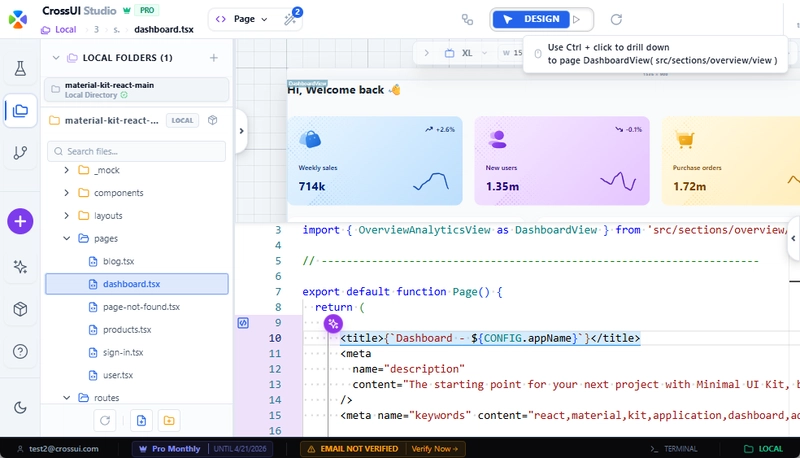
Task: Select material-kit-react-main local directory
Action: pyautogui.click(x=137, y=90)
